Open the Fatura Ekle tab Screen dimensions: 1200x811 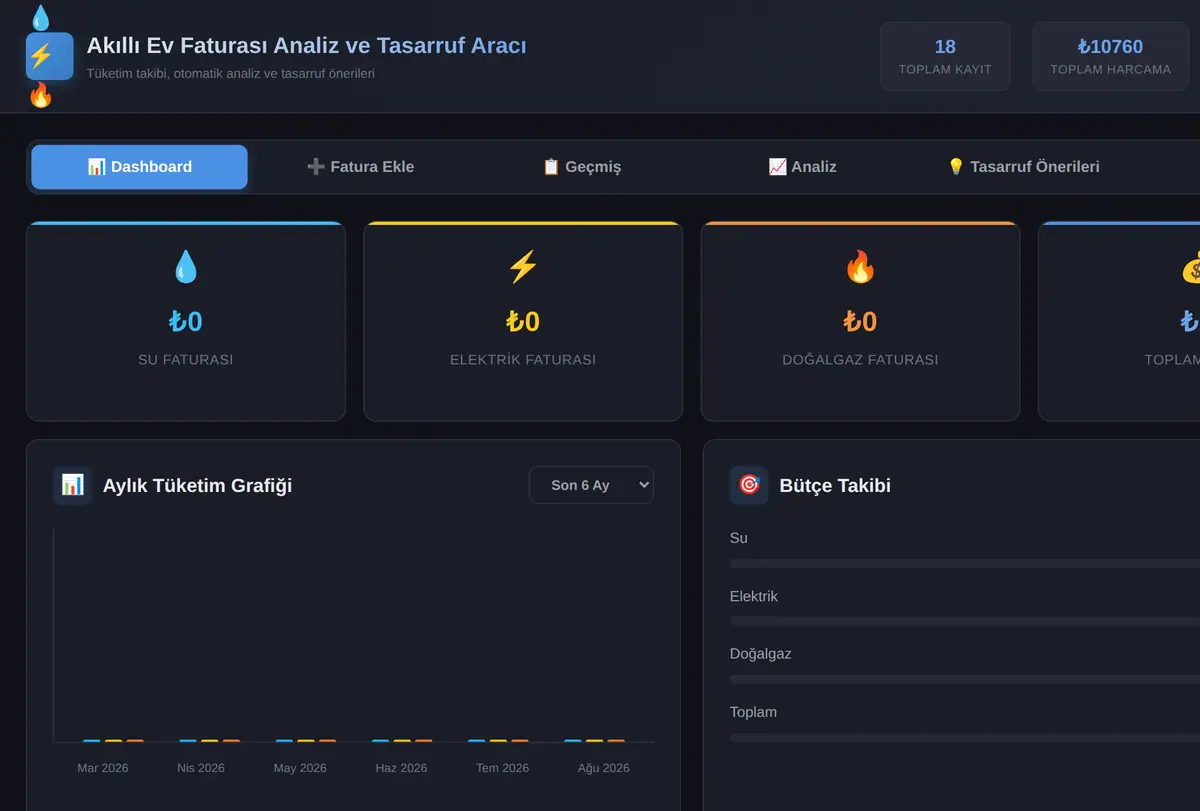tap(360, 167)
